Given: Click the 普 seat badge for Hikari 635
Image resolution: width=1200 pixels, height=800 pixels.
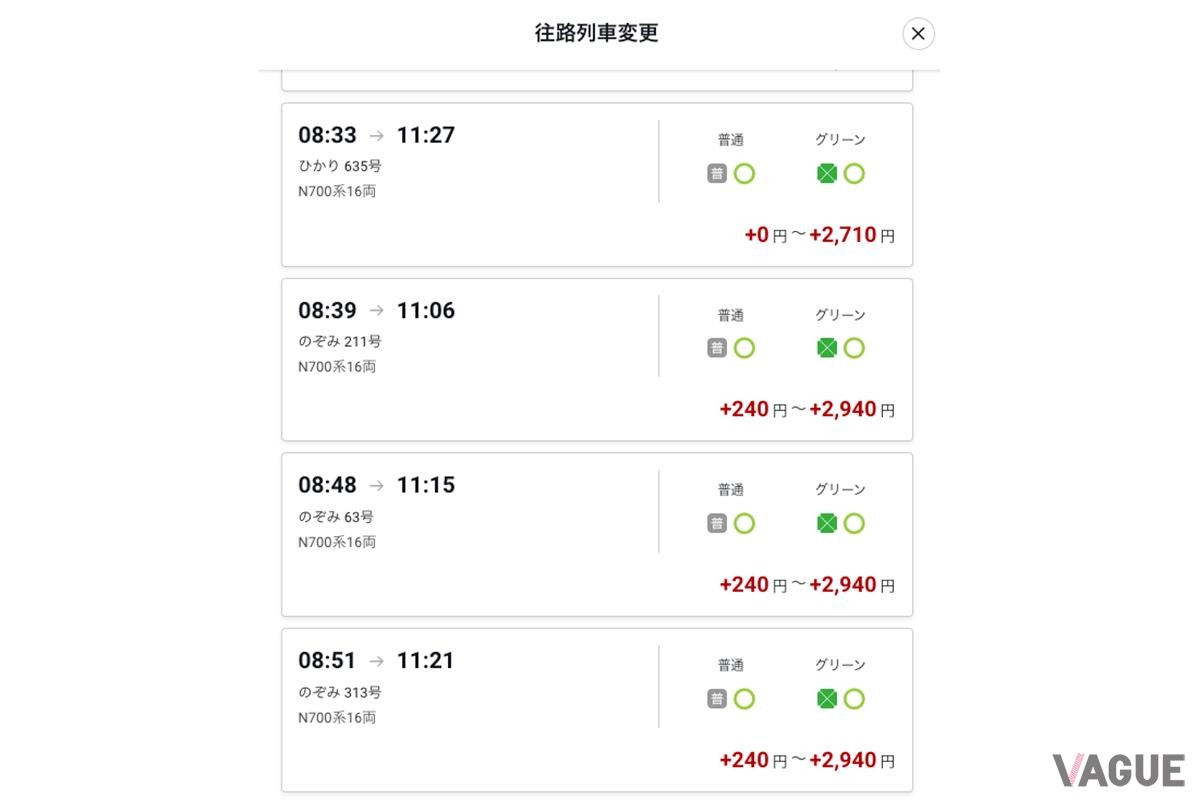Looking at the screenshot, I should pos(717,173).
